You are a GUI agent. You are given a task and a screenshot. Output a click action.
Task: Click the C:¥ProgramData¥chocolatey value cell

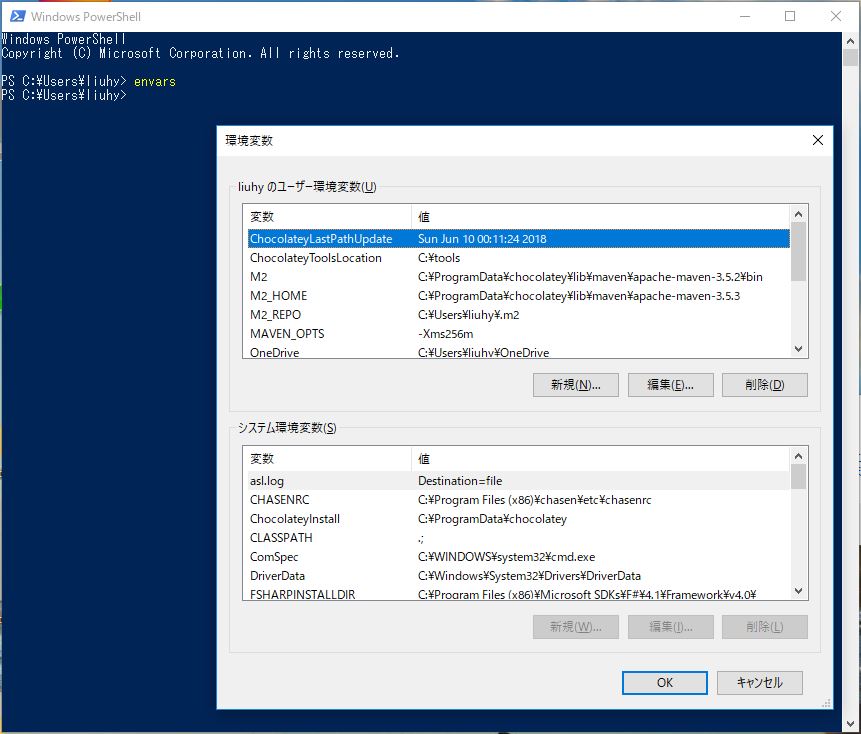tap(492, 519)
